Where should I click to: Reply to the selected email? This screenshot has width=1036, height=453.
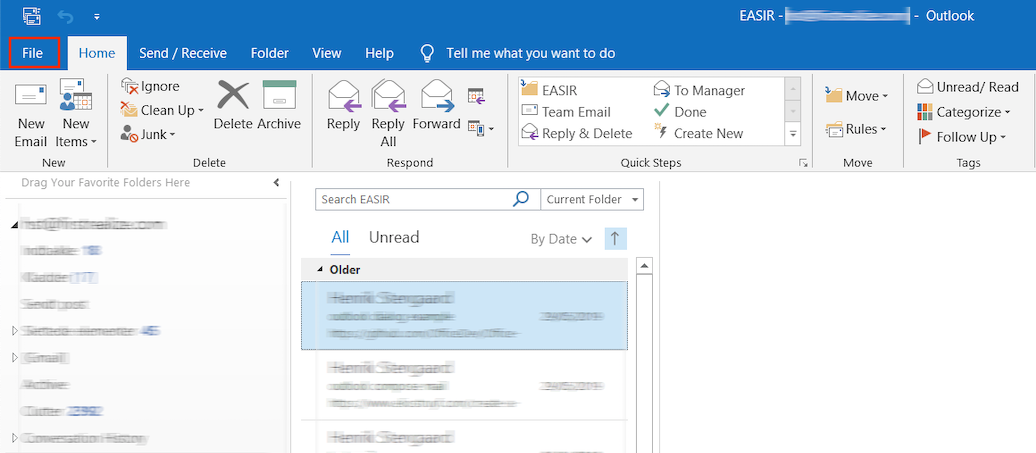click(x=344, y=106)
